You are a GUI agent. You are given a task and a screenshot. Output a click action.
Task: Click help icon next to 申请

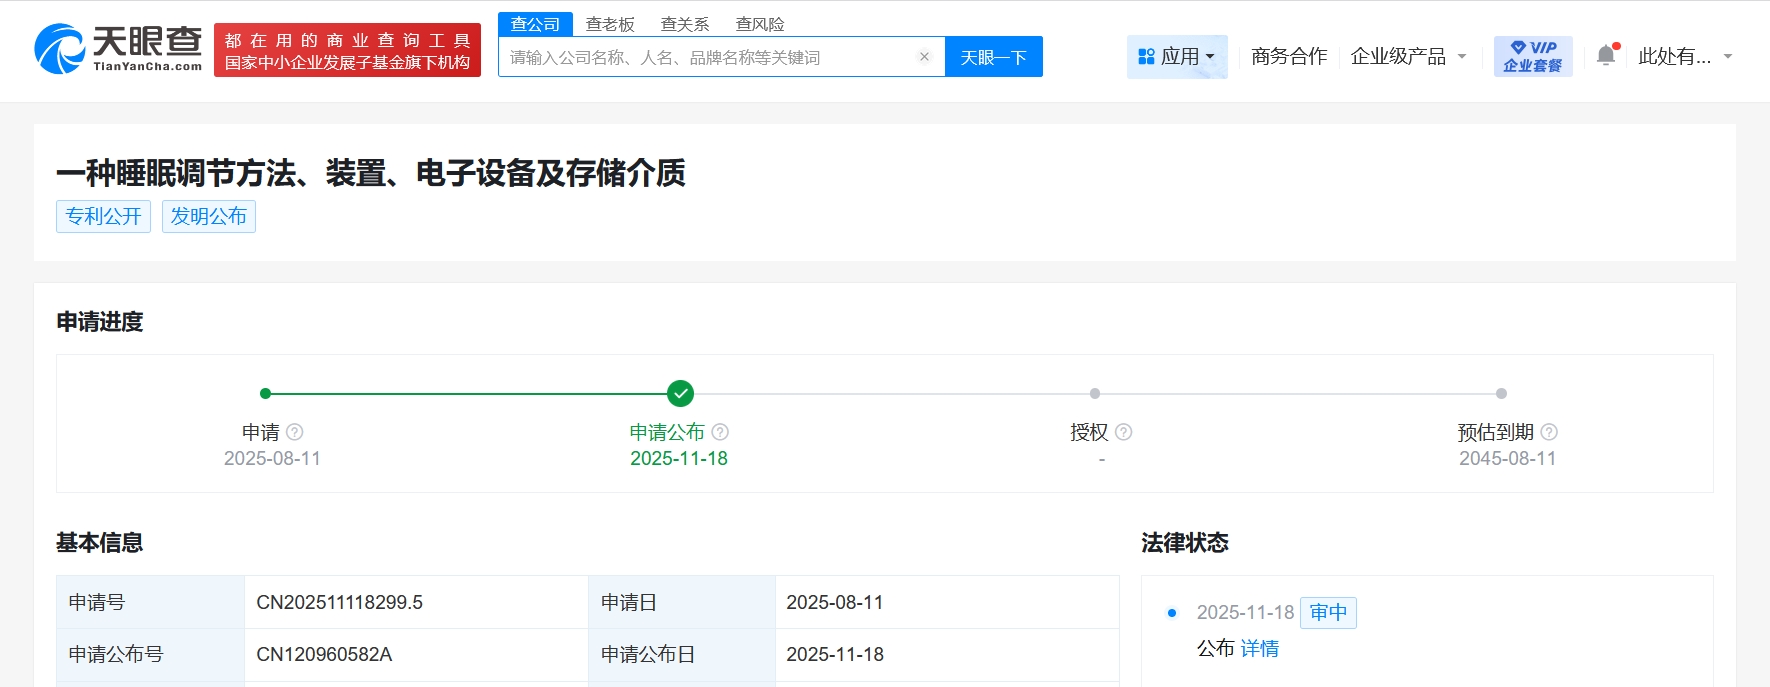click(x=295, y=432)
